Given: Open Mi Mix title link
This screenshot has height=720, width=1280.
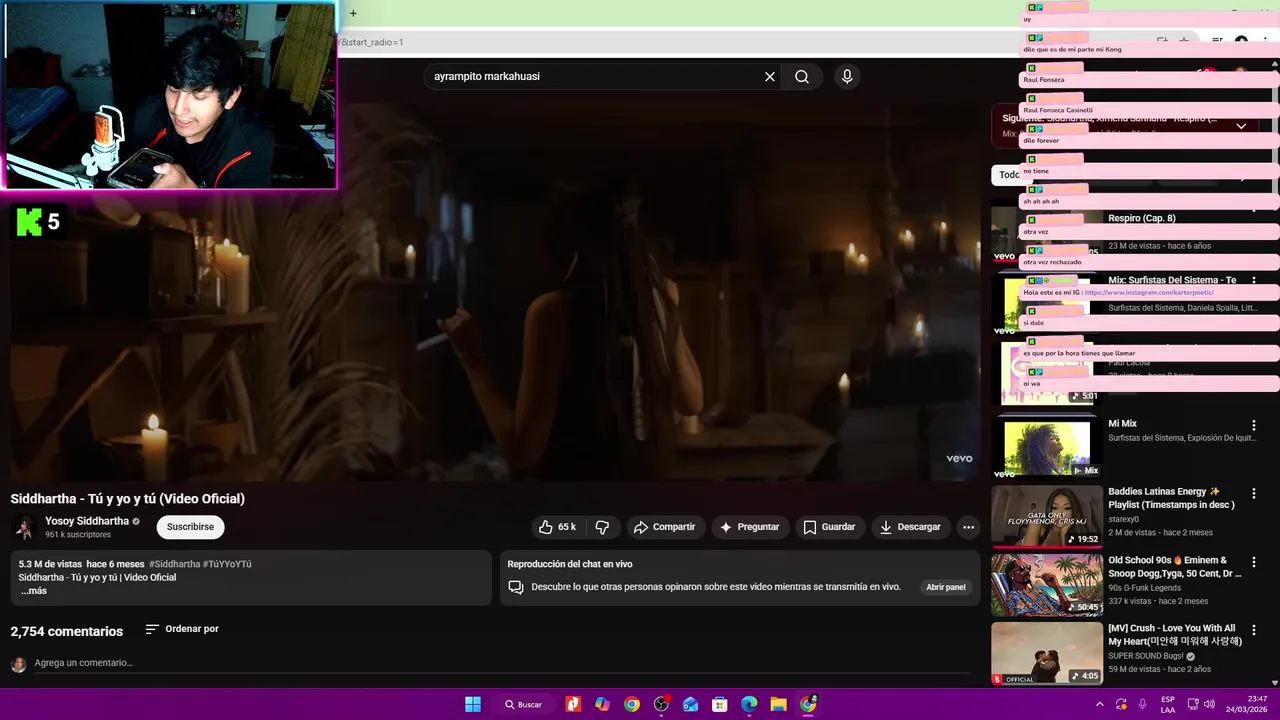Looking at the screenshot, I should 1122,424.
